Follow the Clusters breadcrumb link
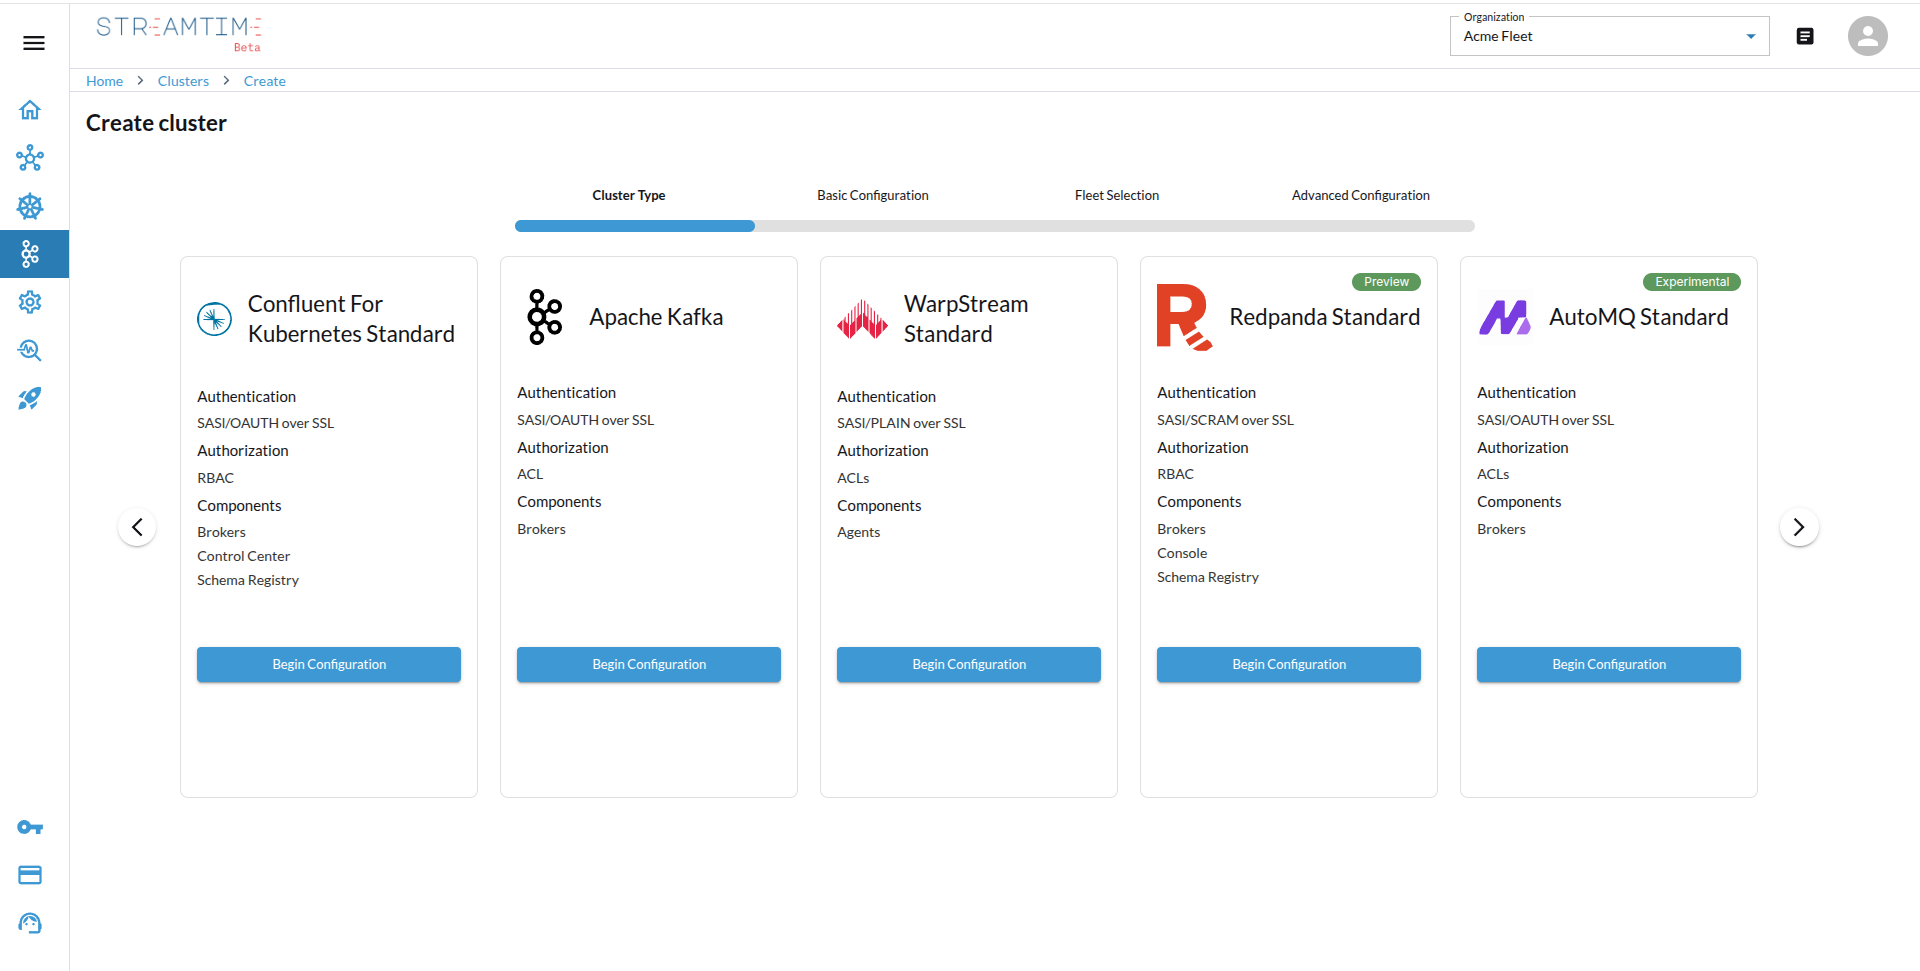The height and width of the screenshot is (971, 1920). coord(183,81)
